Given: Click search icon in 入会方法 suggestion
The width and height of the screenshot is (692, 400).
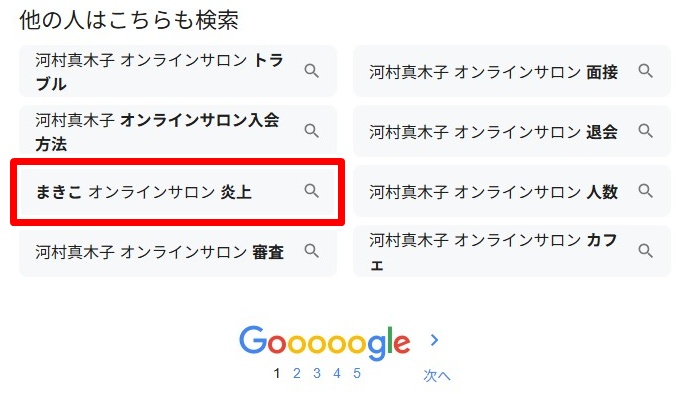Looking at the screenshot, I should 311,131.
